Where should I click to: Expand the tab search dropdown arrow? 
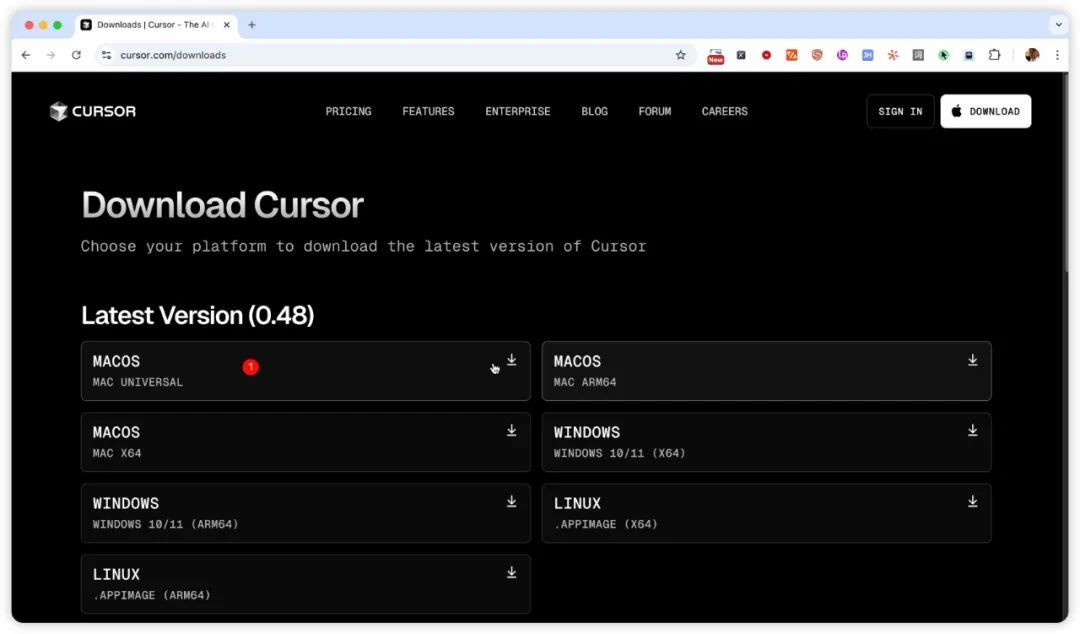1059,25
